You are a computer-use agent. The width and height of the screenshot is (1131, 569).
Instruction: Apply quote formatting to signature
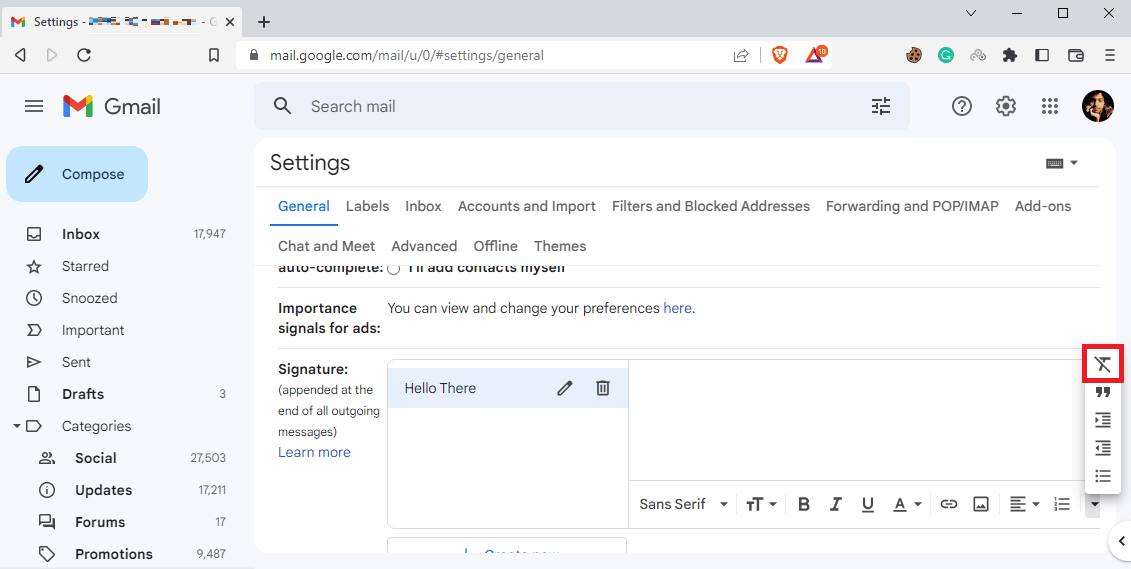tap(1102, 392)
